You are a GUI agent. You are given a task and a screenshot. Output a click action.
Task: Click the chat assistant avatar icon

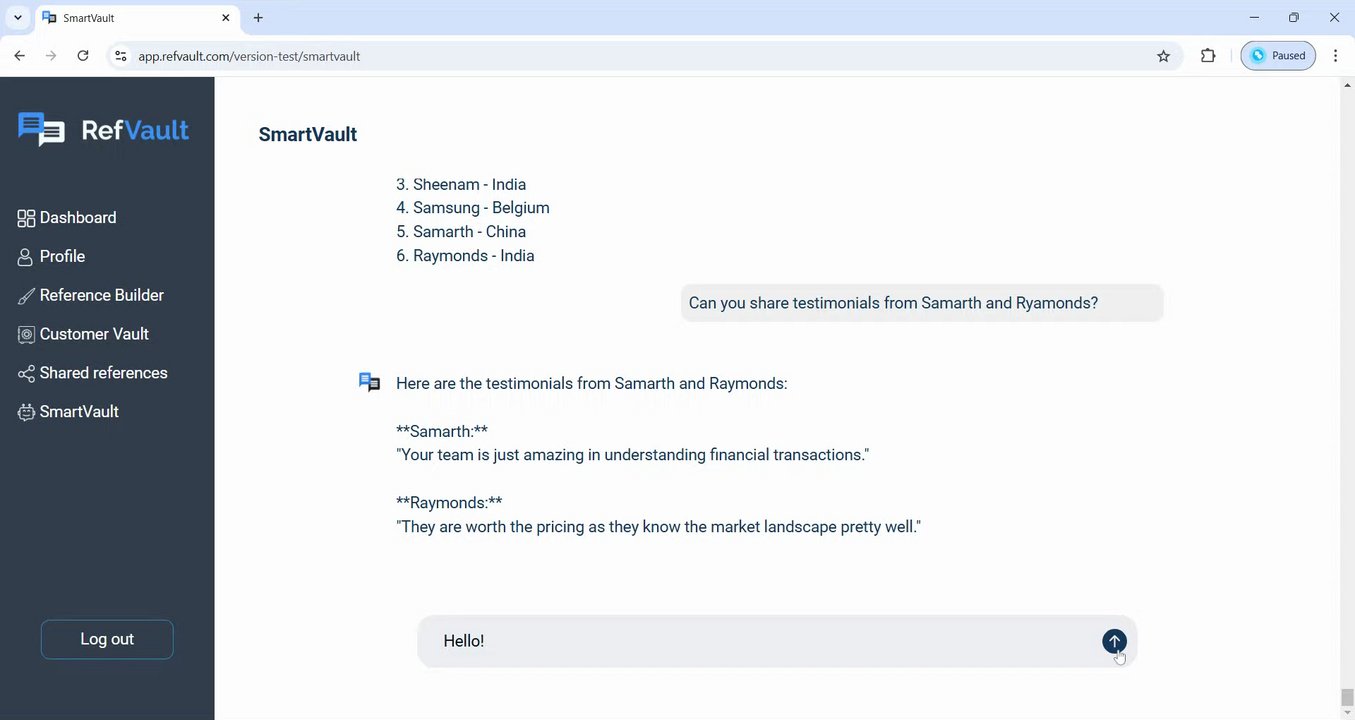click(369, 382)
